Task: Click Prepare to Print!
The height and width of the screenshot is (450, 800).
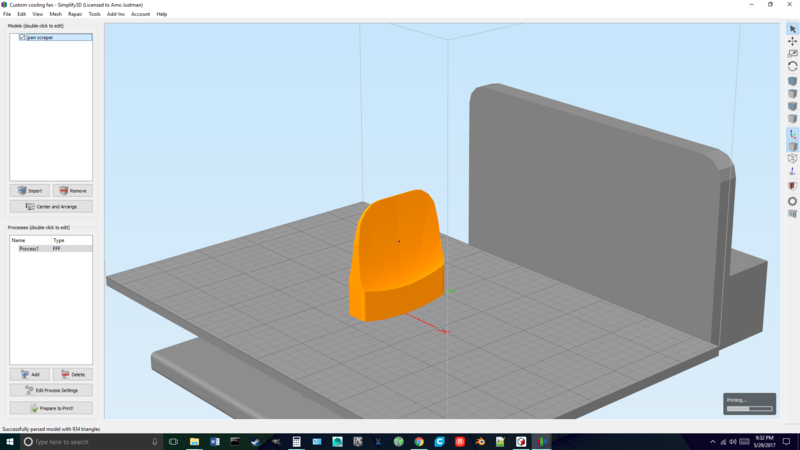Action: tap(51, 408)
